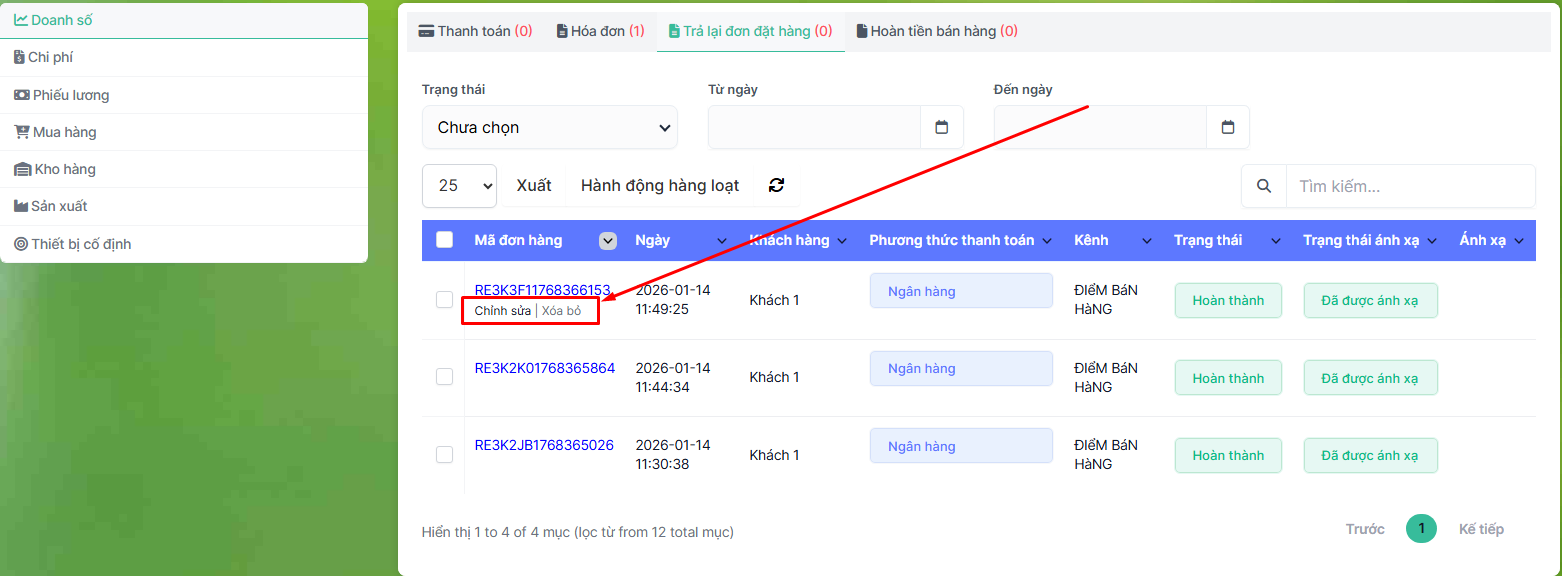Check the row for order RE3K2JB1768365026
The image size is (1562, 576).
[x=445, y=454]
